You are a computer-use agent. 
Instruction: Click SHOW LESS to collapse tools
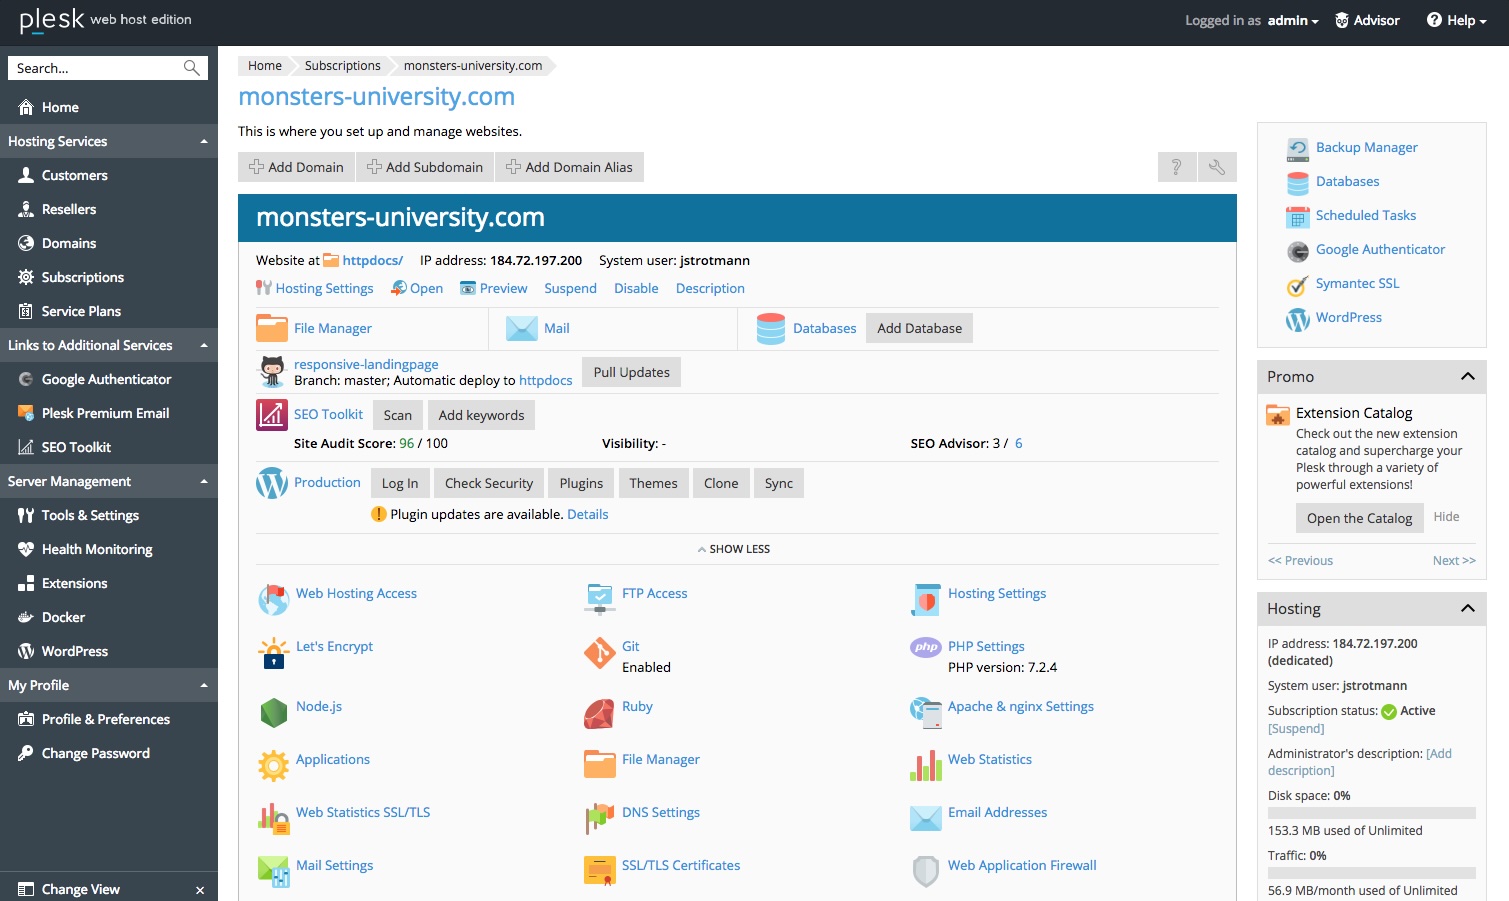(734, 549)
